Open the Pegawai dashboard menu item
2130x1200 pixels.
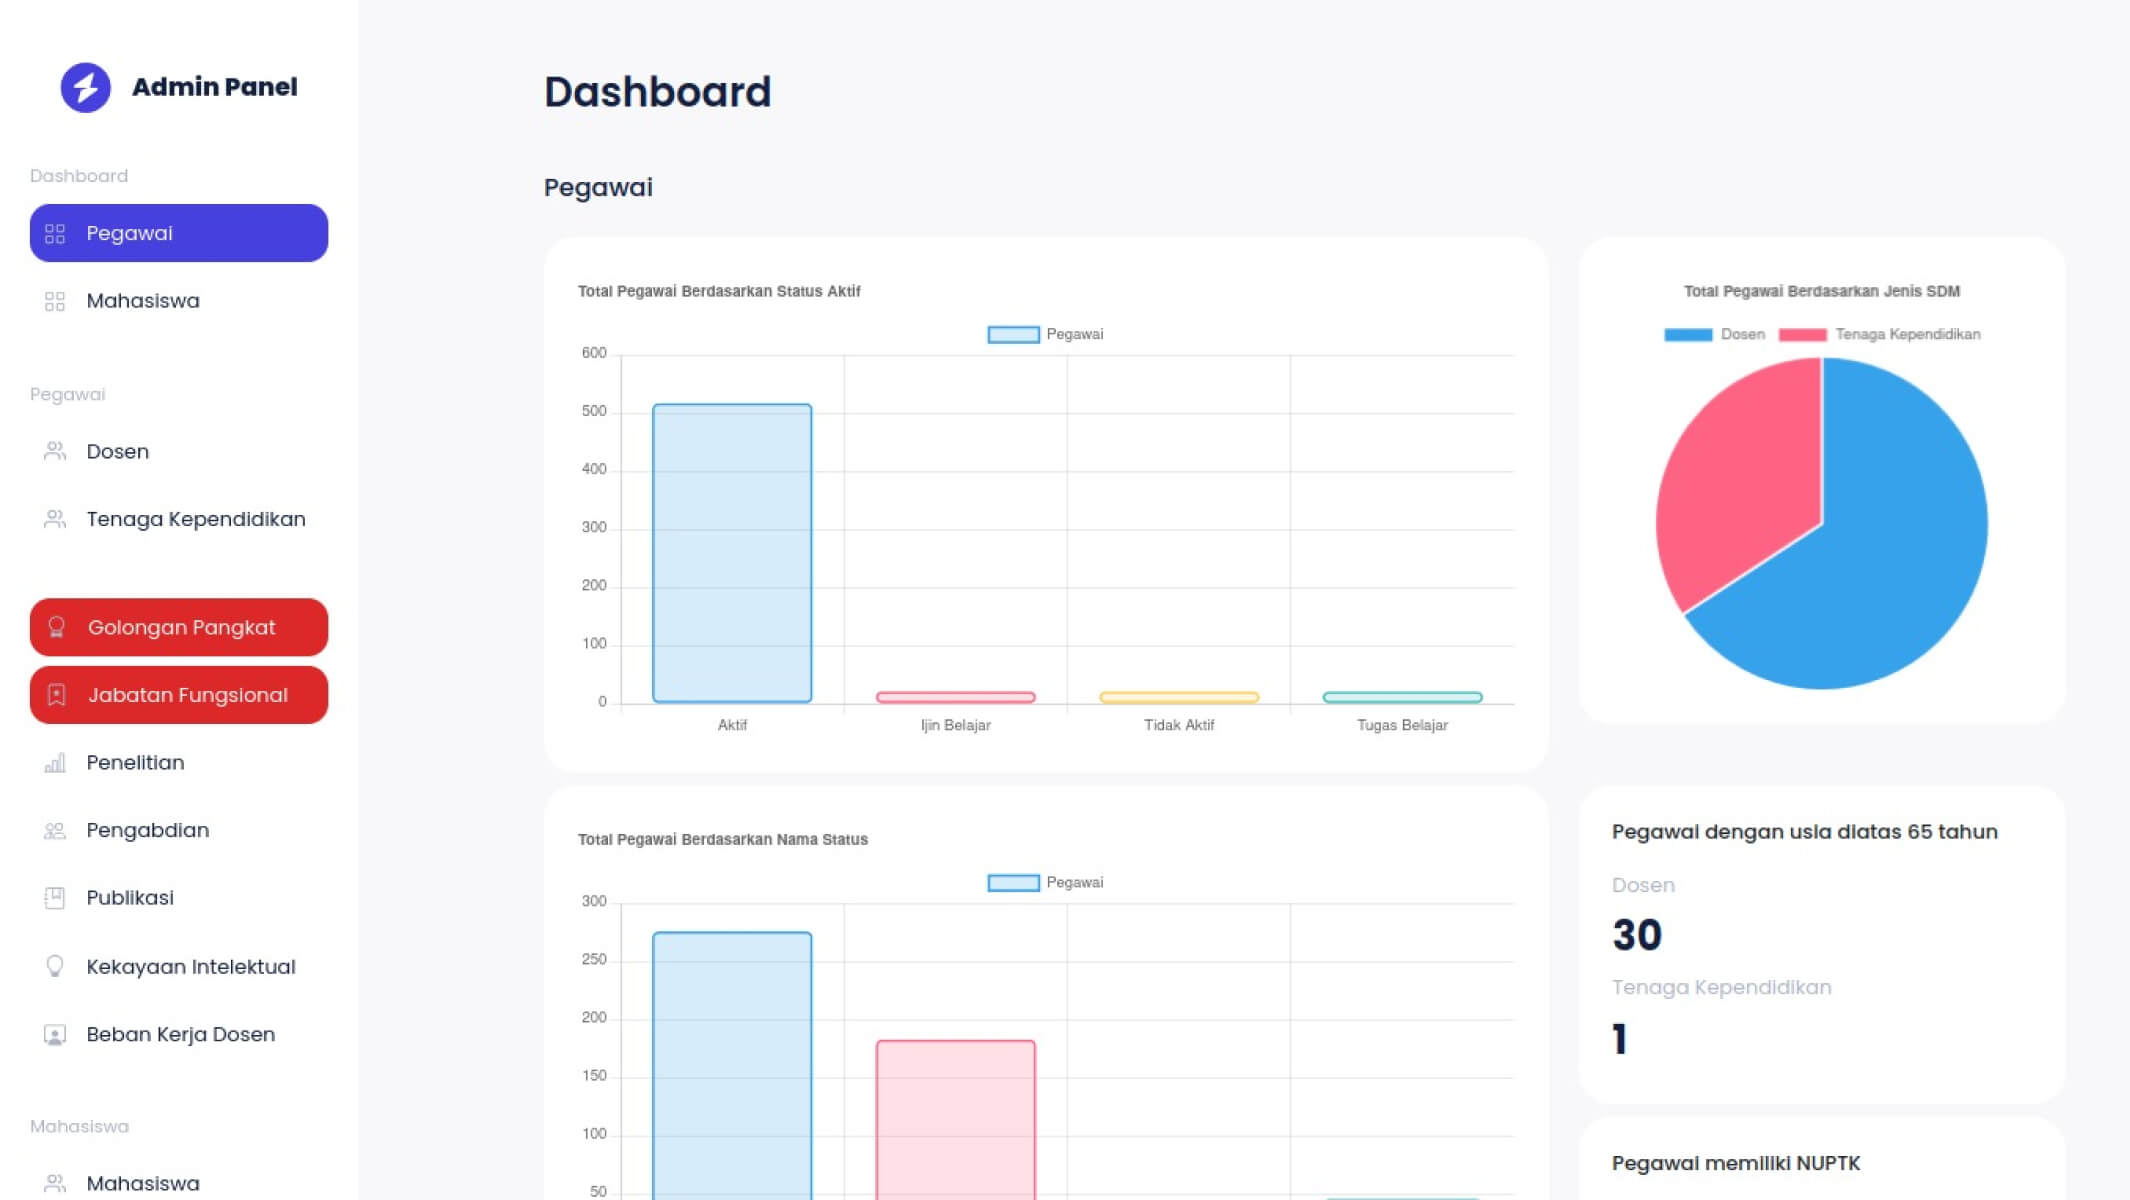179,233
